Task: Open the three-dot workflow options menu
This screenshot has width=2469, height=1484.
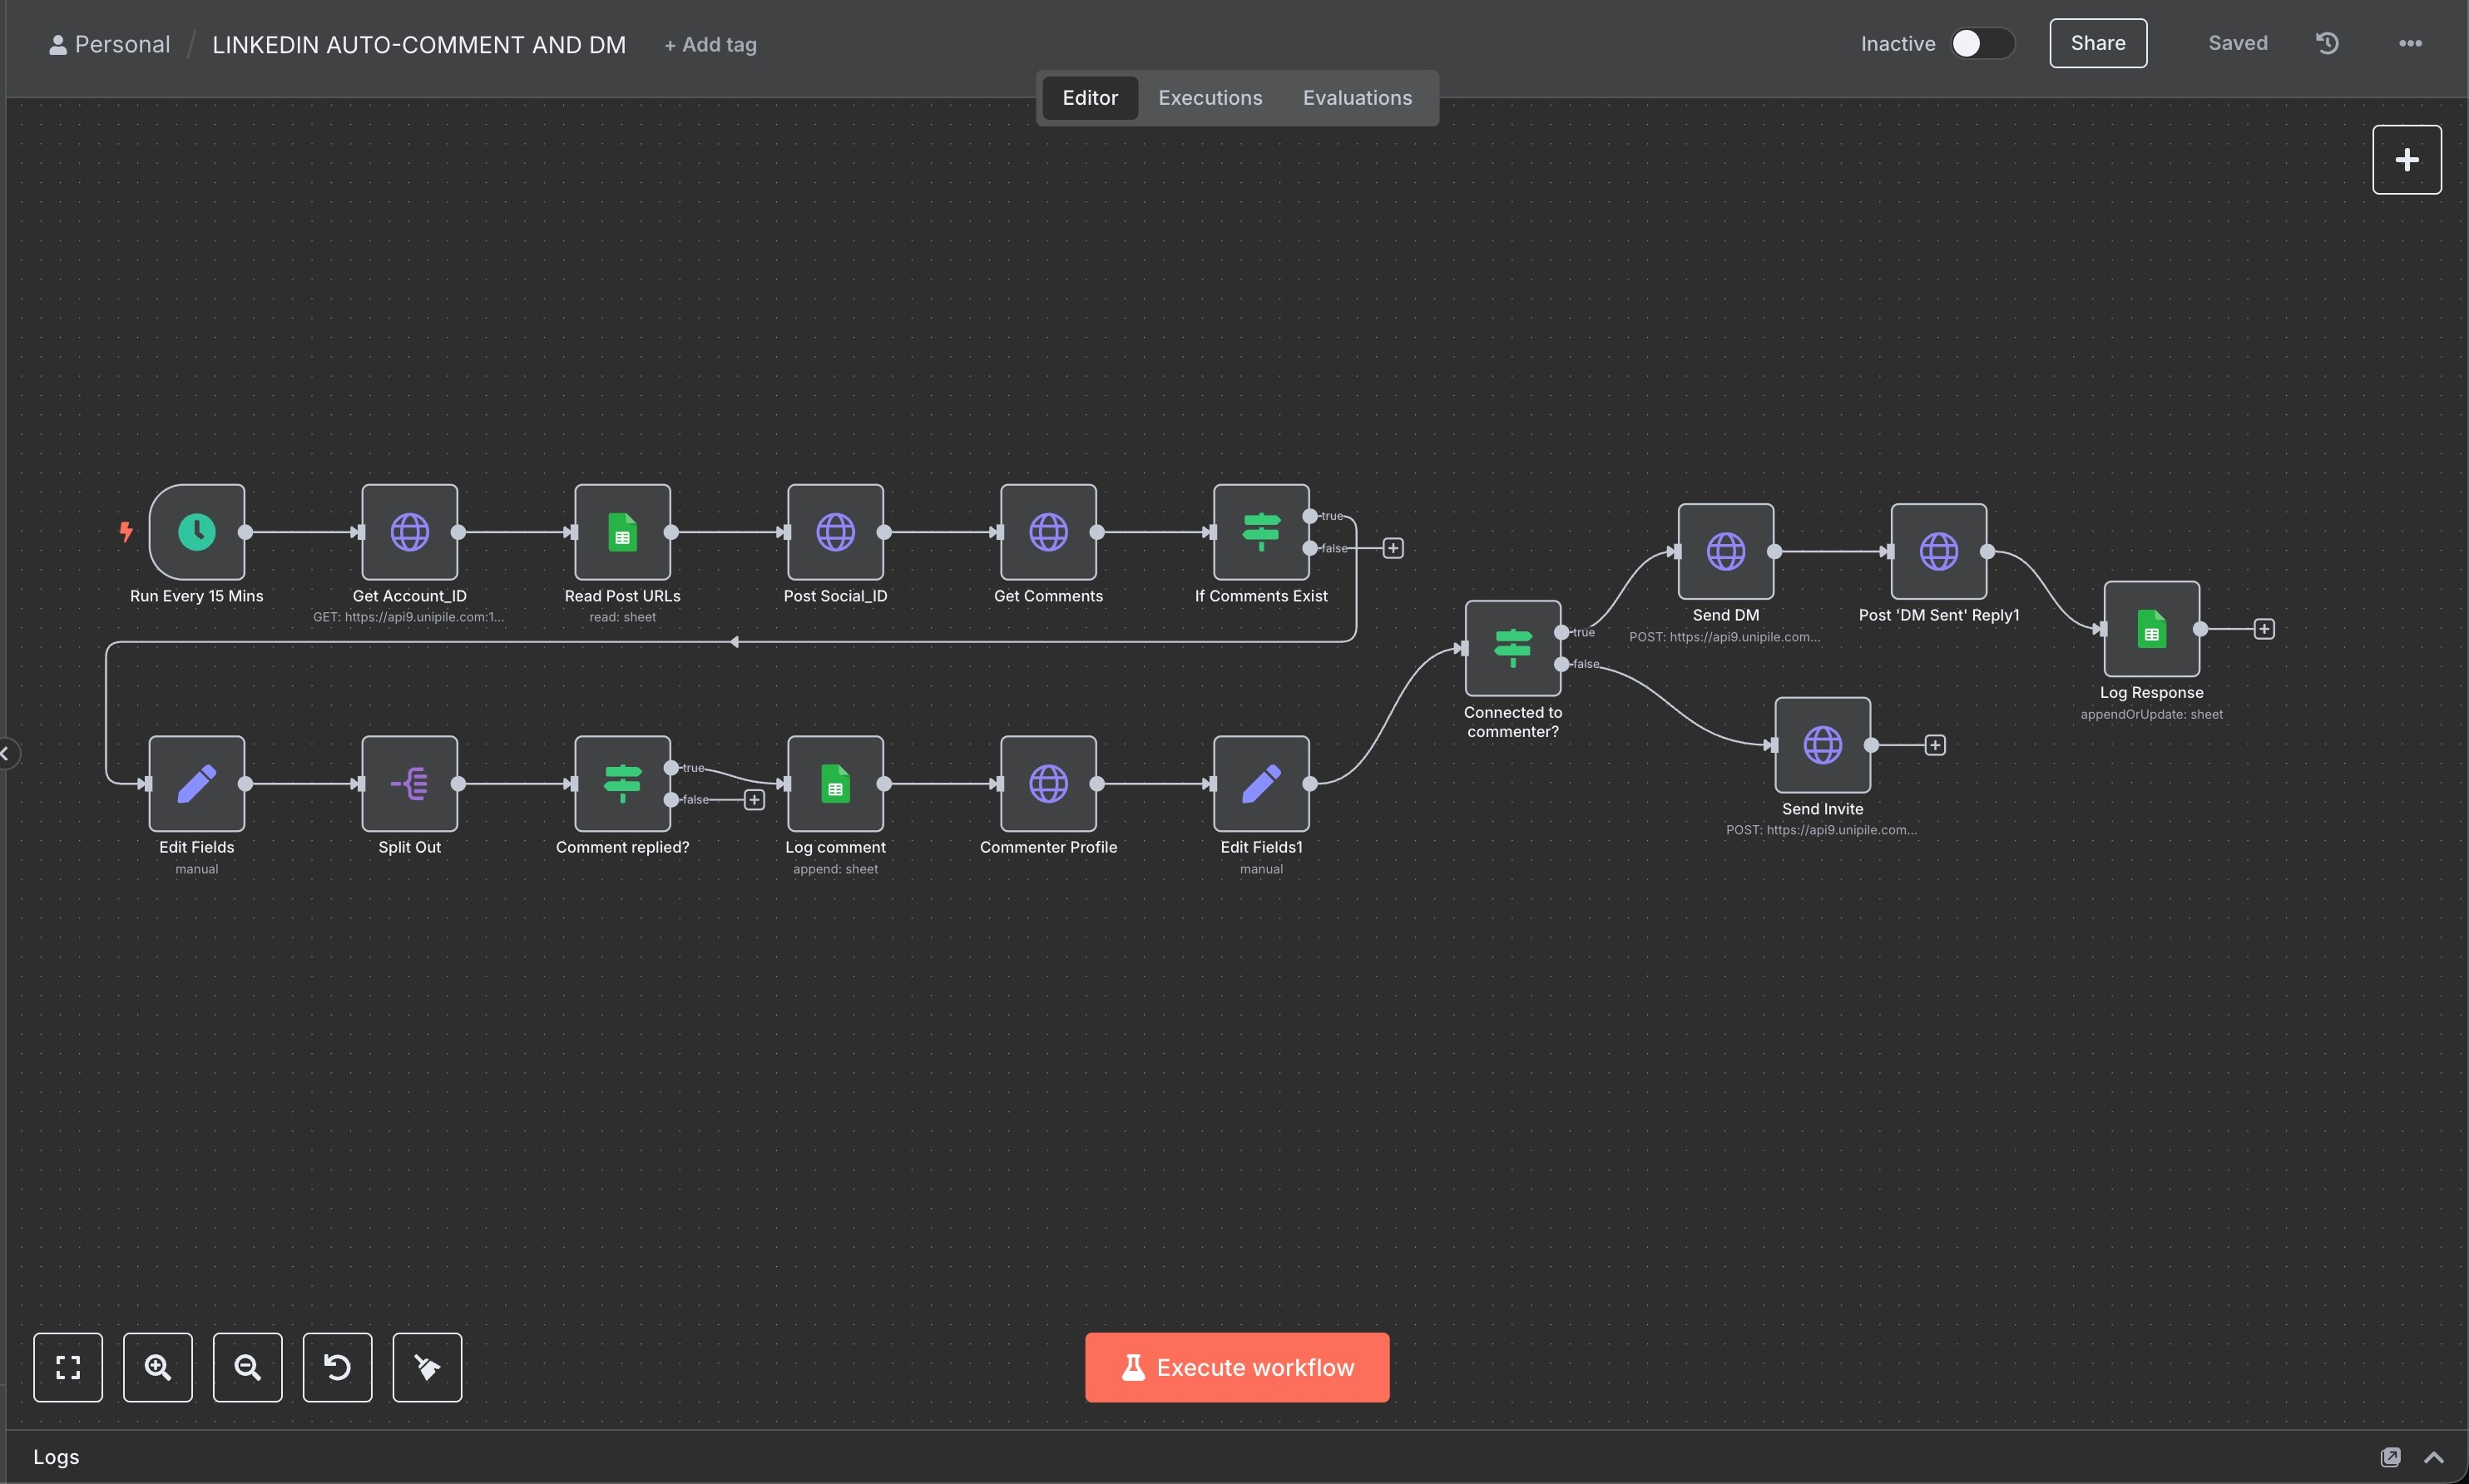Action: [x=2410, y=43]
